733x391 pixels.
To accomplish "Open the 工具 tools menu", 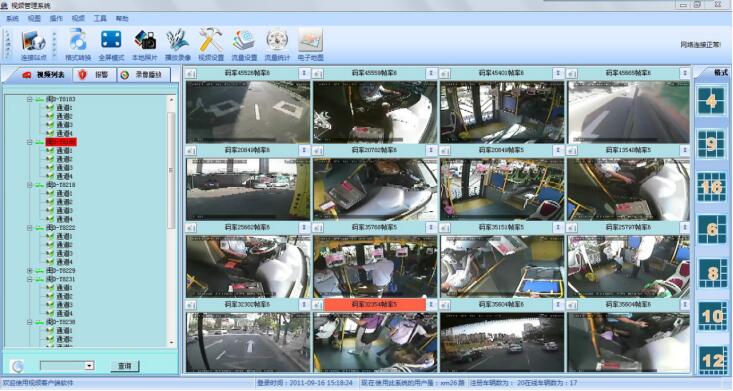I will (100, 19).
